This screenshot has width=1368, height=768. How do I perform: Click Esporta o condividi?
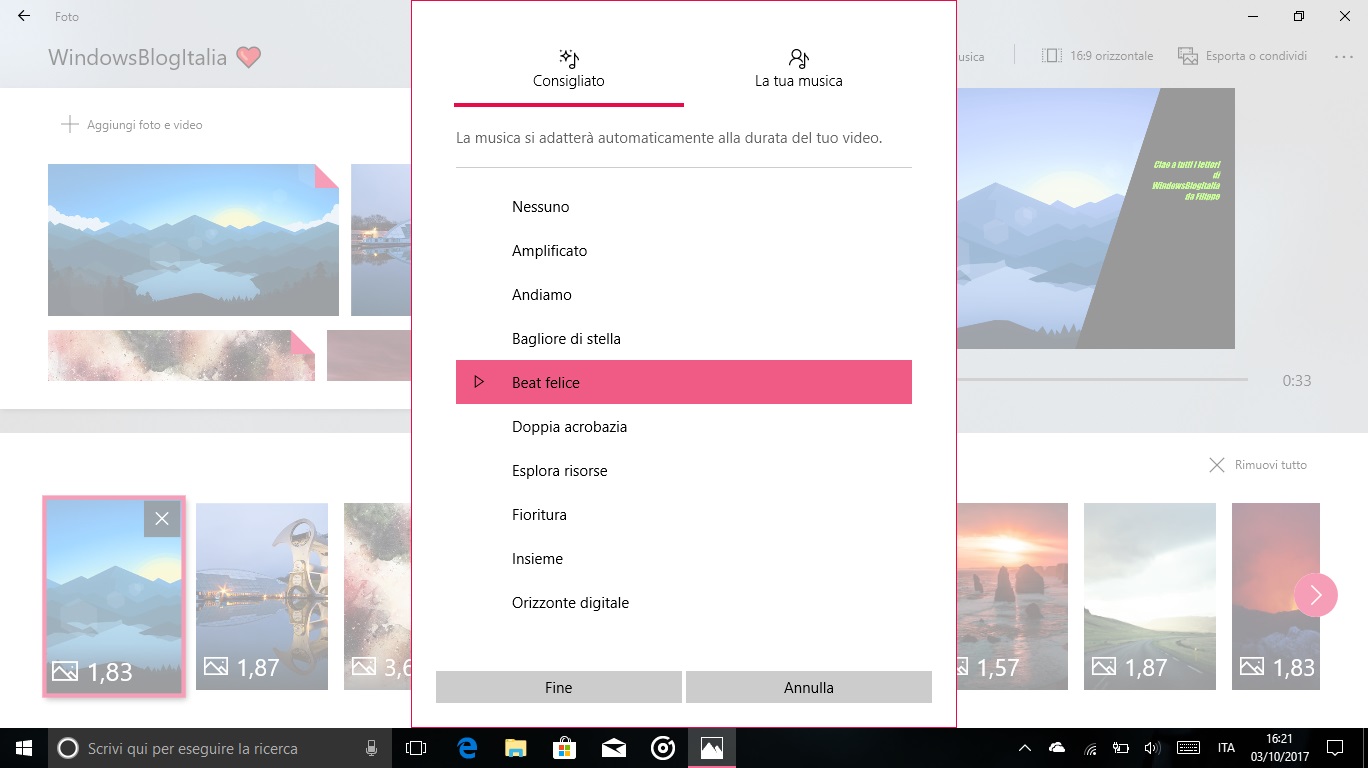1243,56
